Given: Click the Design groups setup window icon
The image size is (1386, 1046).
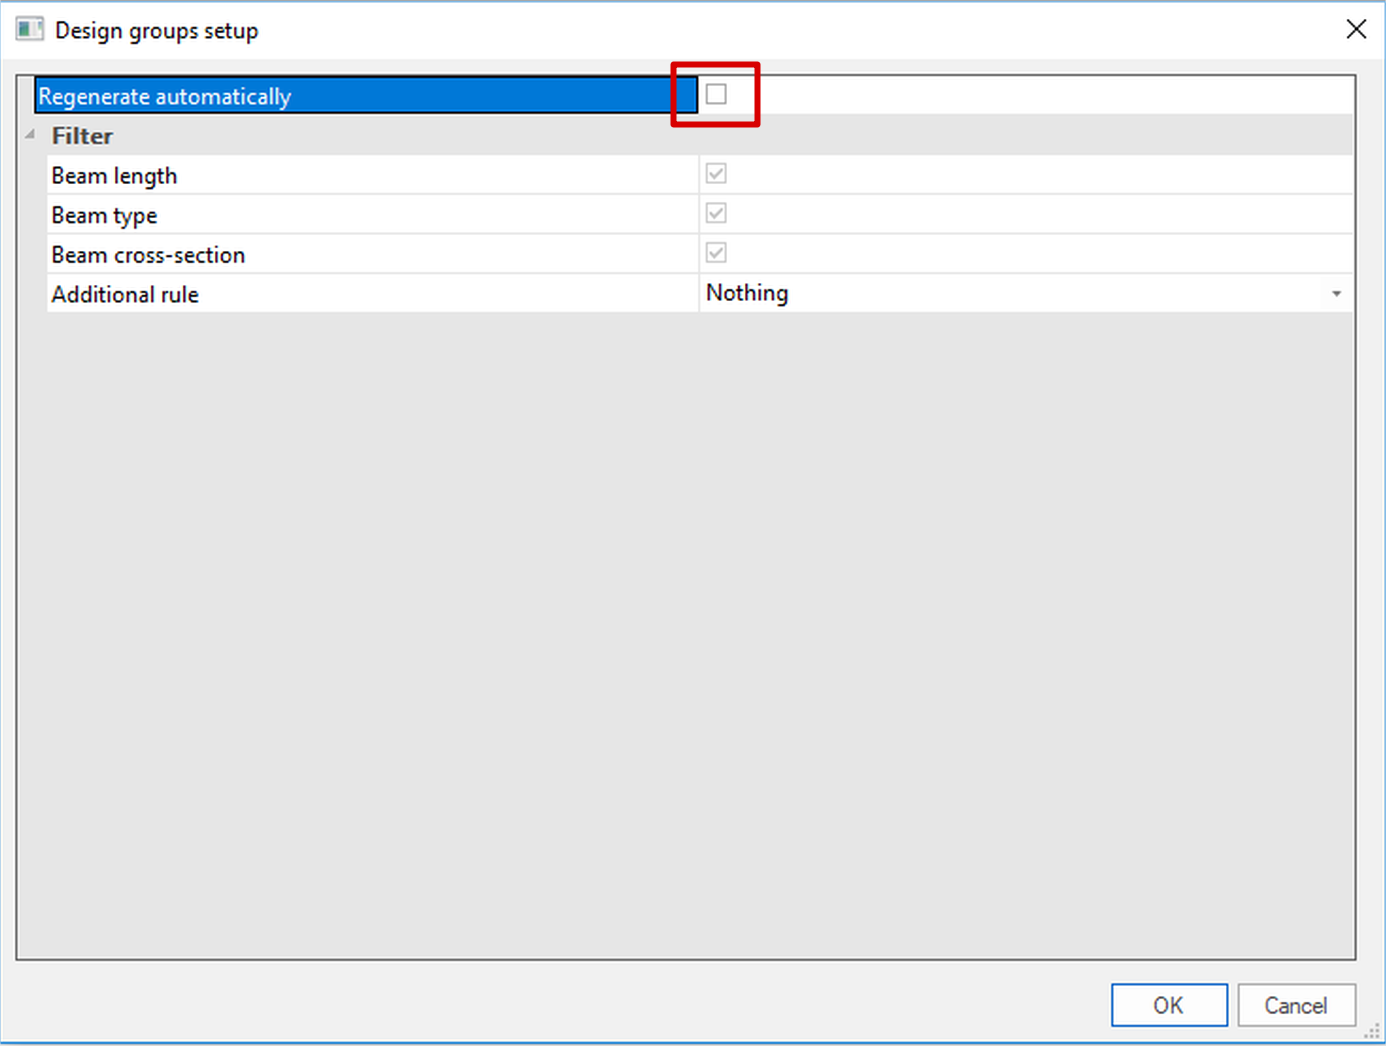Looking at the screenshot, I should 29,30.
